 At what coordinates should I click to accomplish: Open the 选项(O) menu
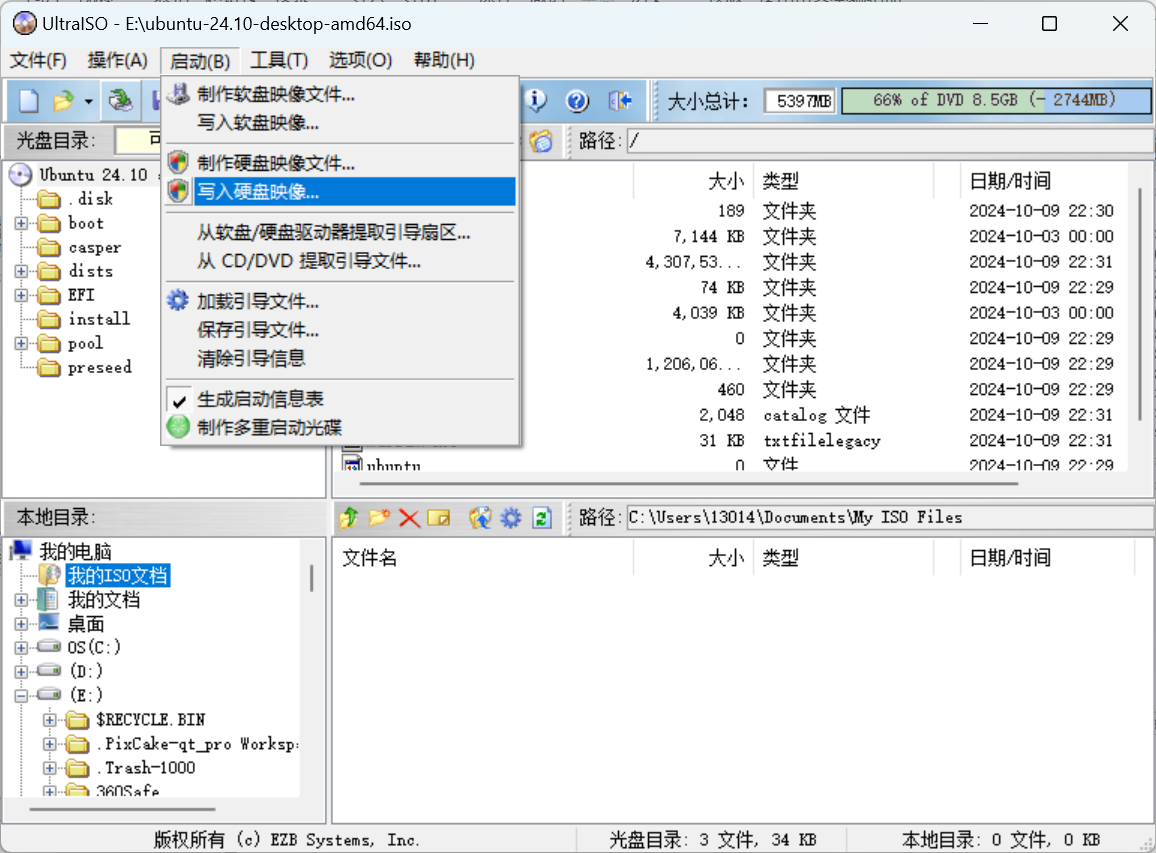point(361,60)
